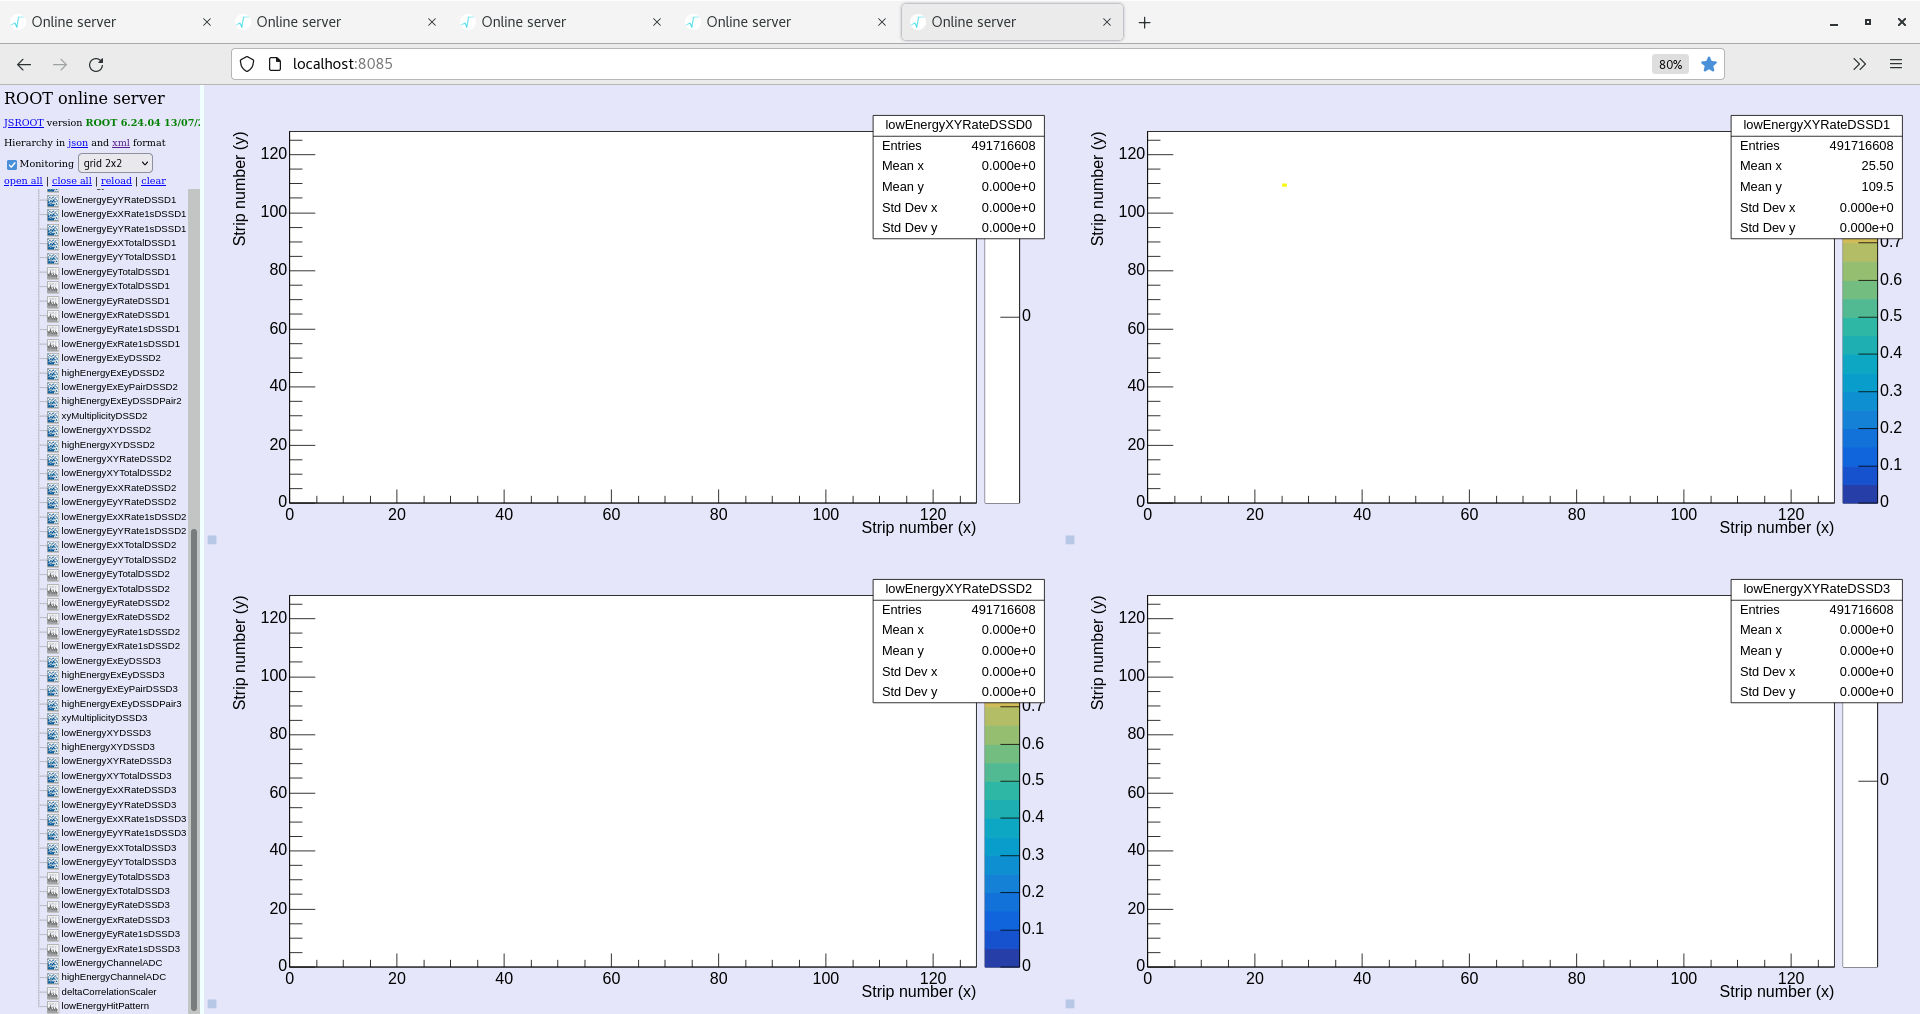
Task: Click the 'open all' link
Action: 23,181
